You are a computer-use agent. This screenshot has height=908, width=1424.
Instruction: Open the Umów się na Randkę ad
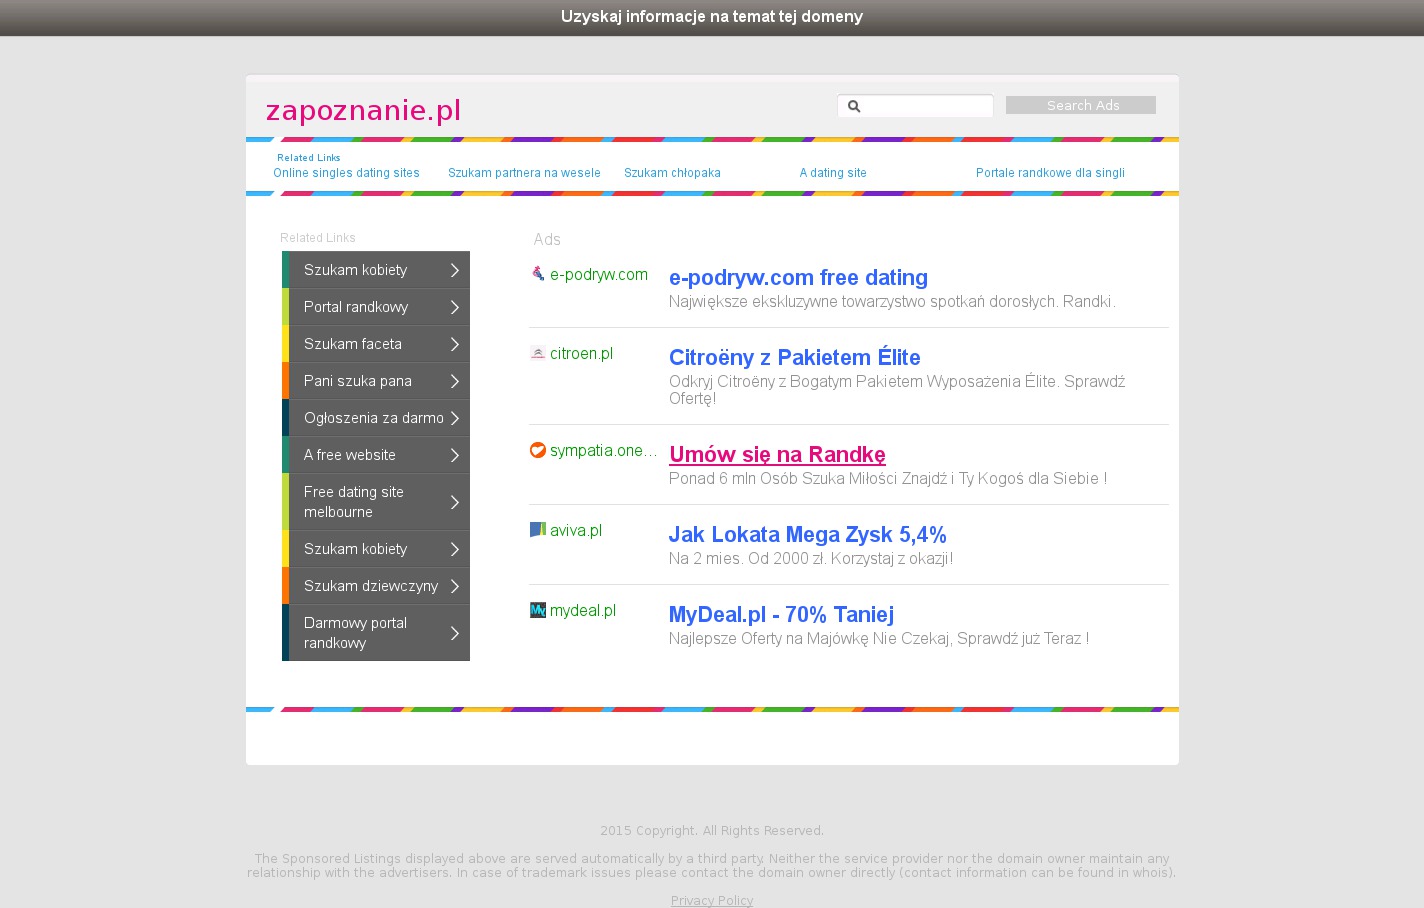(777, 455)
